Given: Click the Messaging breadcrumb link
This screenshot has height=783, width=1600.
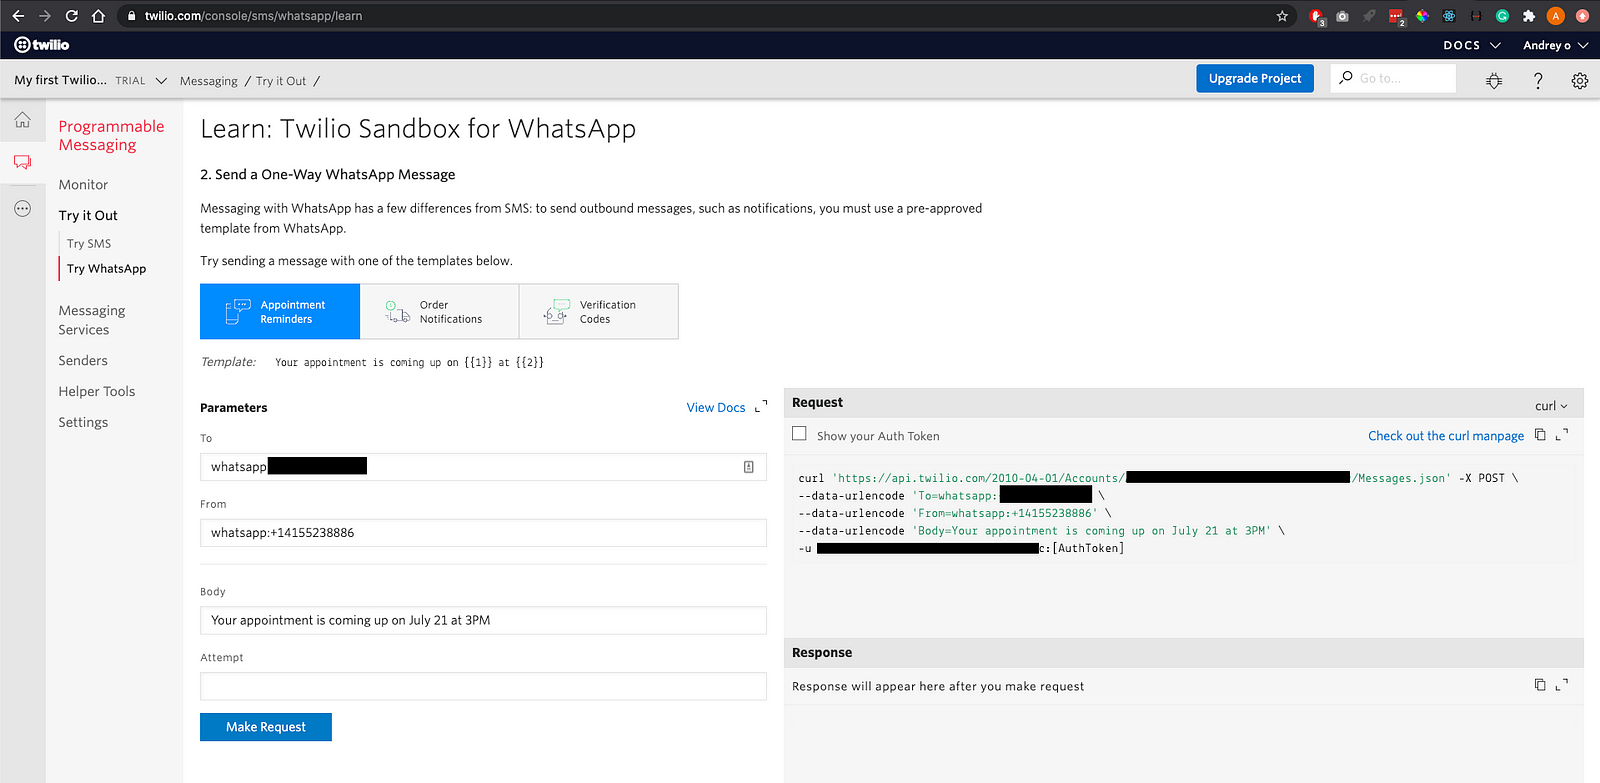Looking at the screenshot, I should [x=208, y=81].
